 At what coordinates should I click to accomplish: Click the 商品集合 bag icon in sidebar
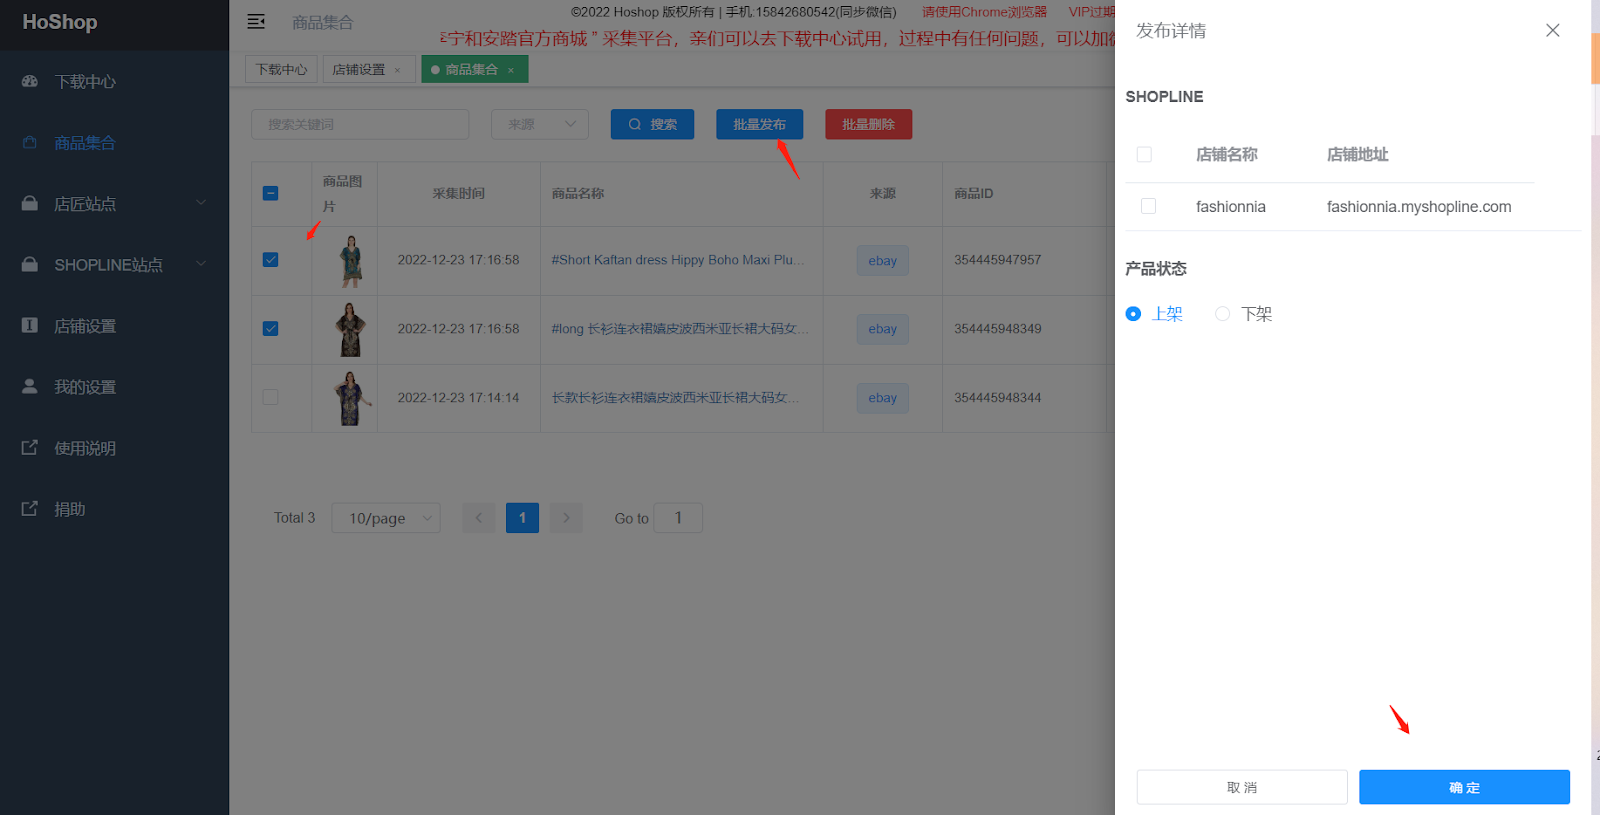coord(30,143)
